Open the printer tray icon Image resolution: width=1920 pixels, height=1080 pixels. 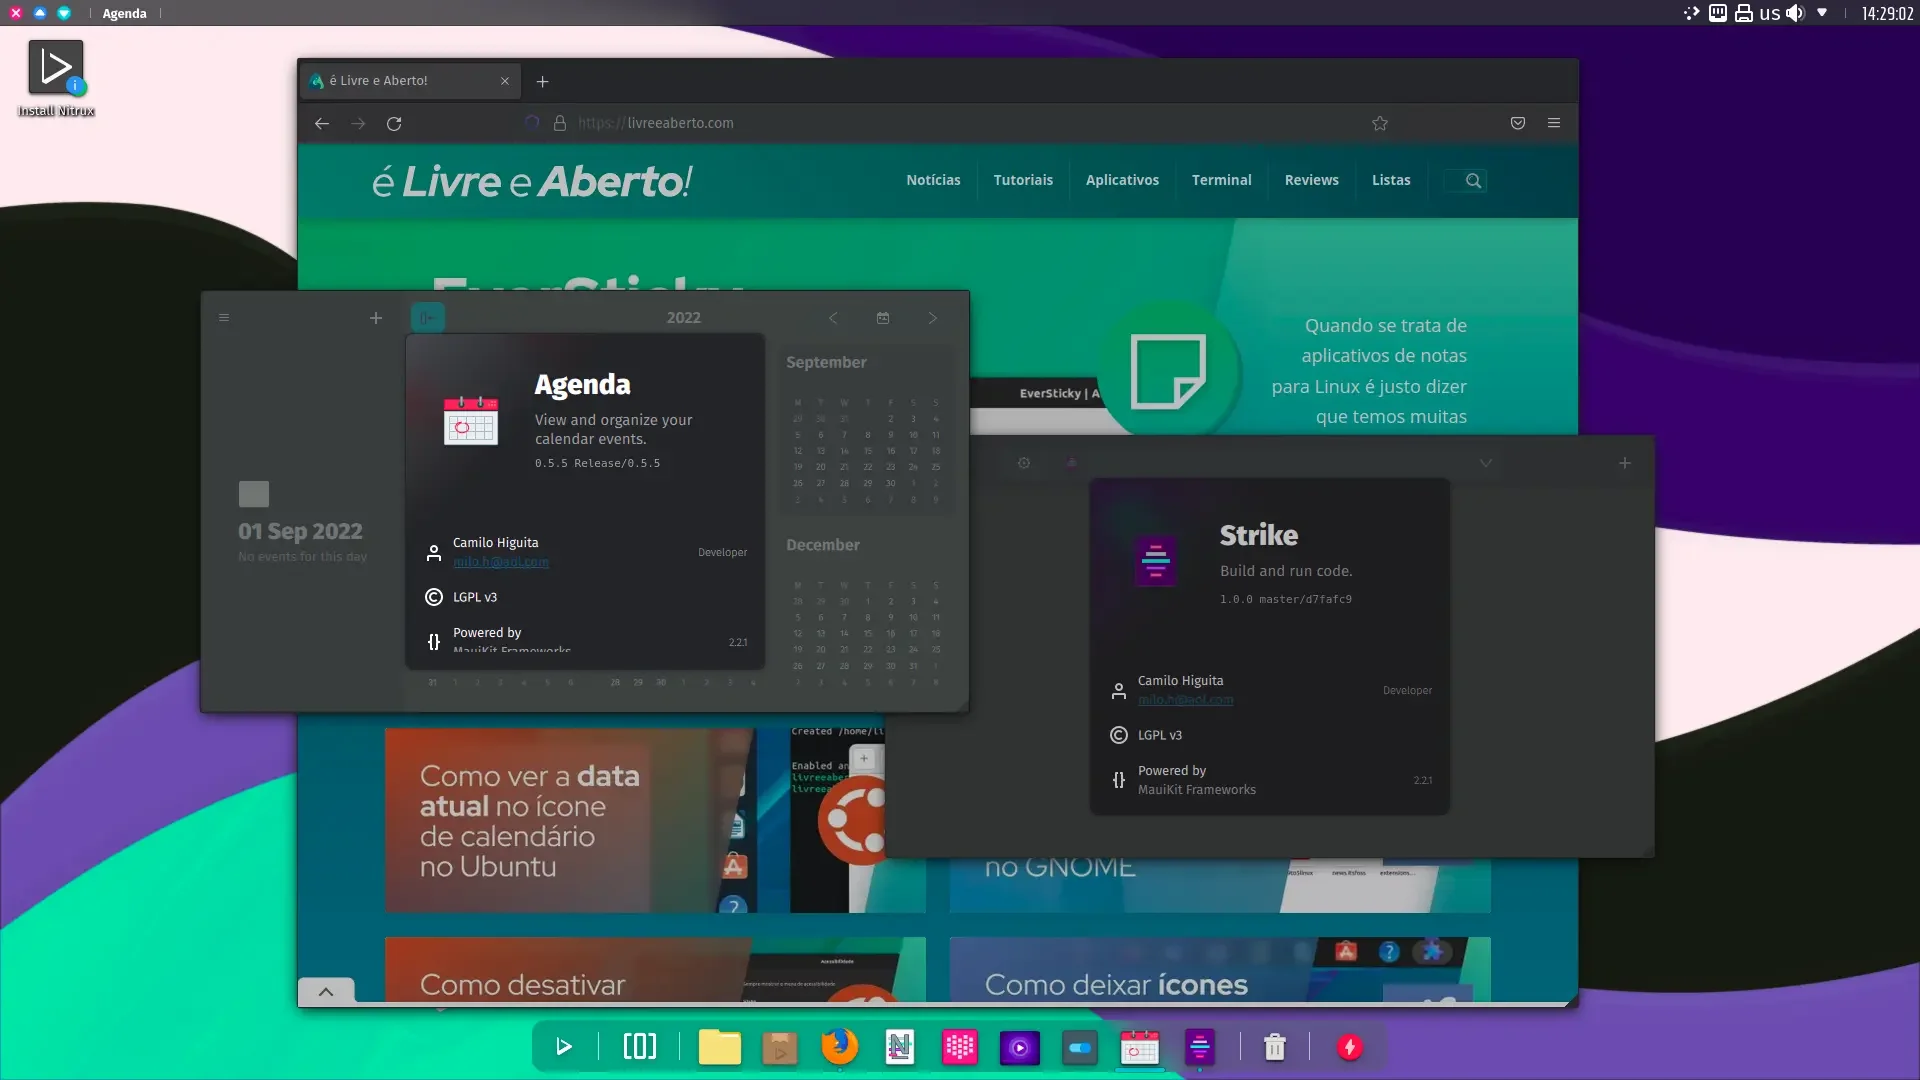tap(1744, 13)
